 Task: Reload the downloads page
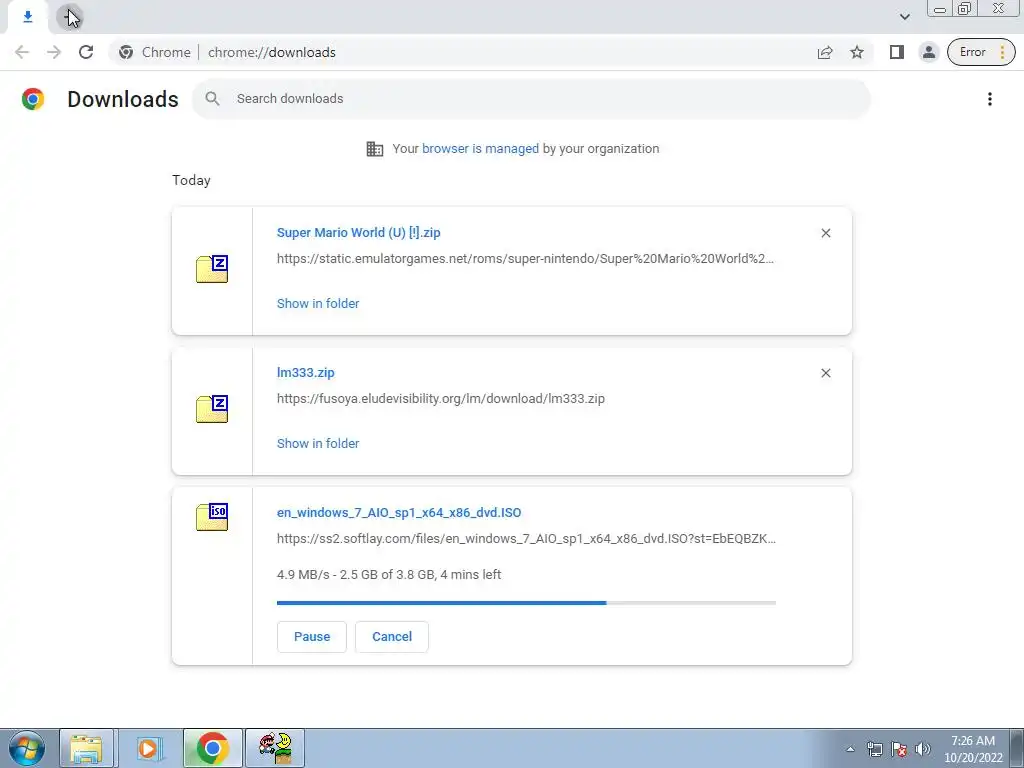tap(86, 52)
